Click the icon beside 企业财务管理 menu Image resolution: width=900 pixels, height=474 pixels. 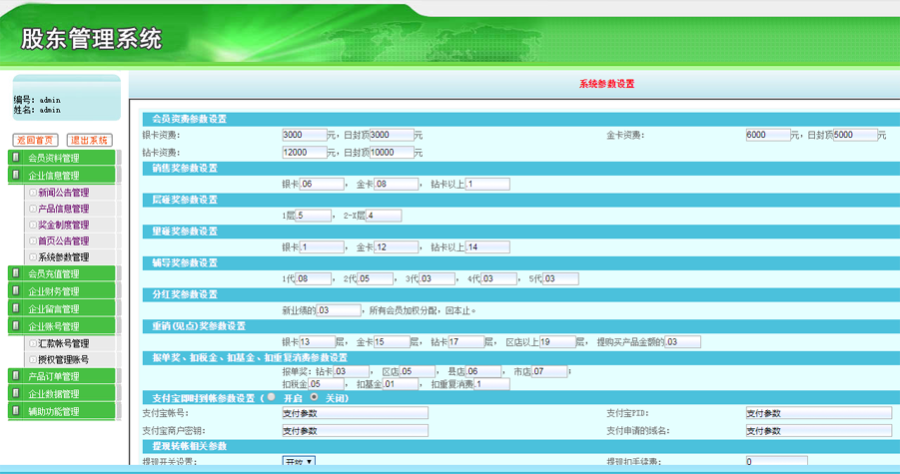(16, 290)
